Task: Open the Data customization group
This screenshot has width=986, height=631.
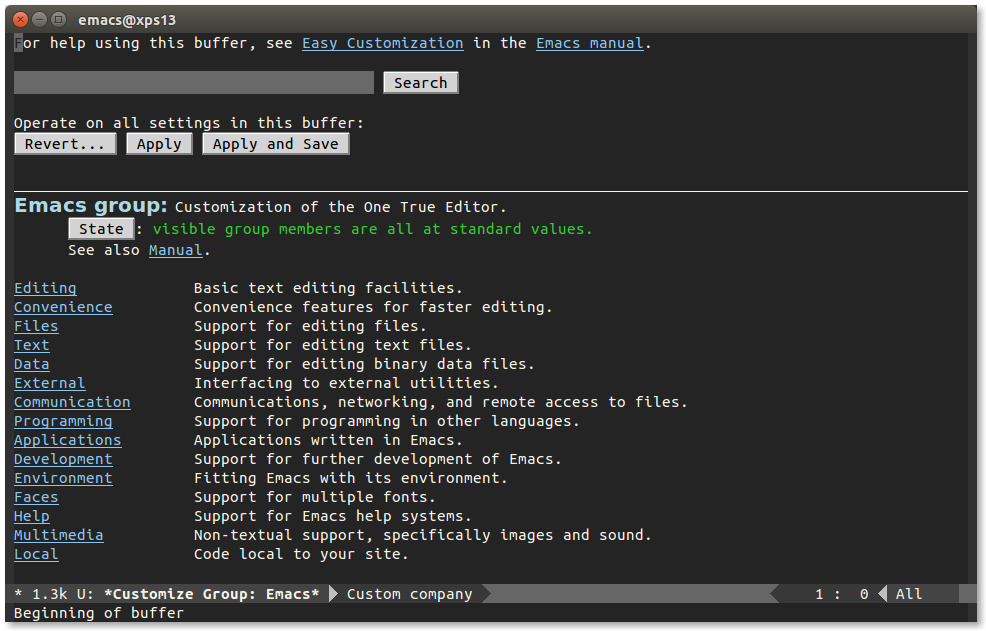Action: tap(31, 364)
